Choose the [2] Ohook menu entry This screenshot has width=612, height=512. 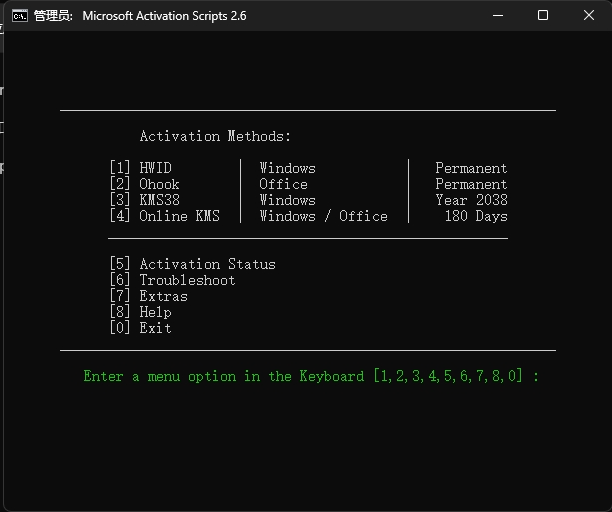click(x=145, y=184)
